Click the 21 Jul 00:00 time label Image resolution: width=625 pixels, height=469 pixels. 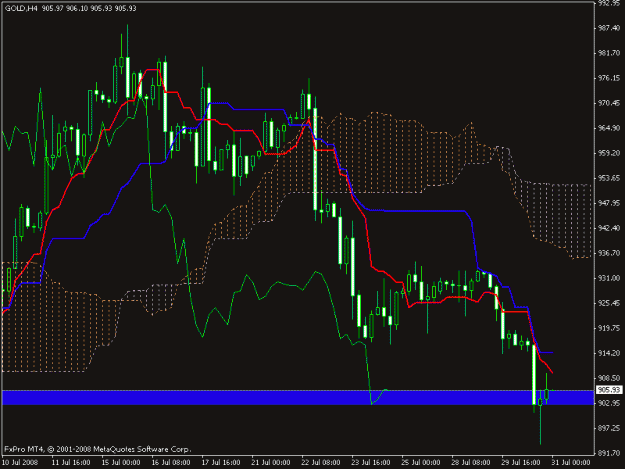tap(271, 462)
